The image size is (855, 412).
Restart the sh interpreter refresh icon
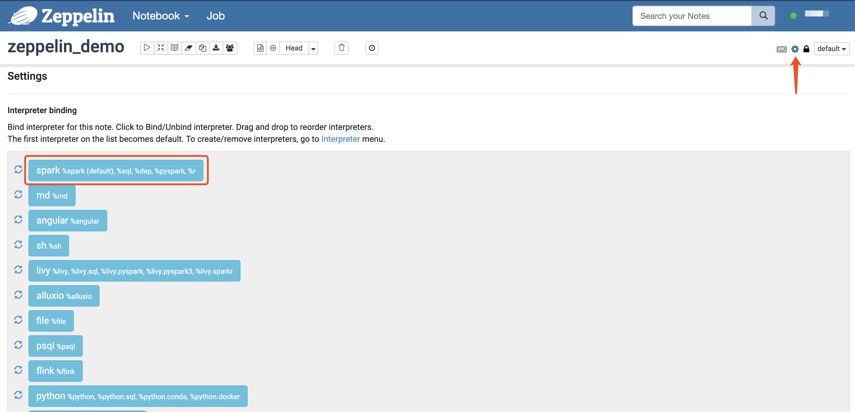(18, 245)
